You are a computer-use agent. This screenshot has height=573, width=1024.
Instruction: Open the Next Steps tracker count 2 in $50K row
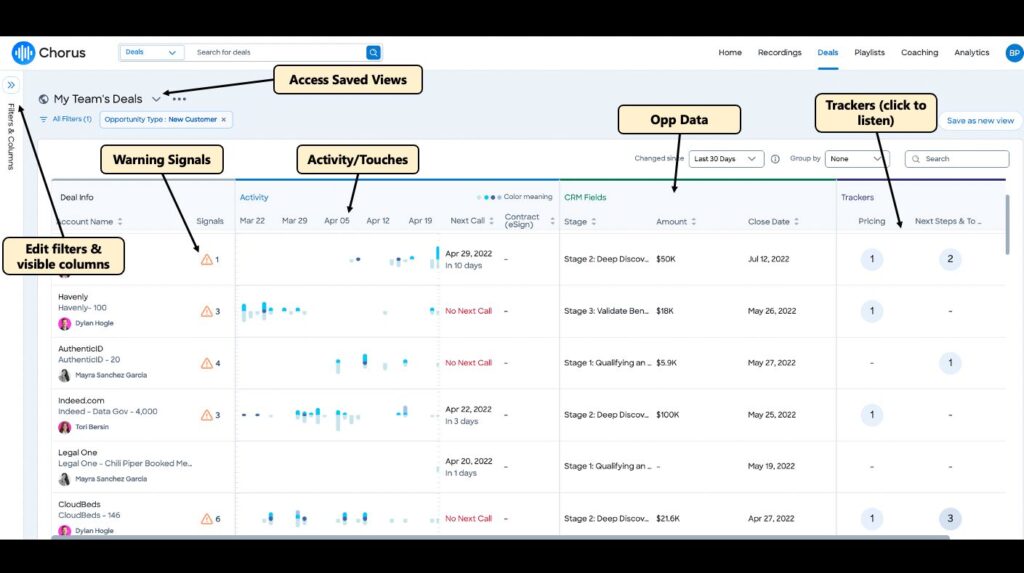pyautogui.click(x=950, y=259)
